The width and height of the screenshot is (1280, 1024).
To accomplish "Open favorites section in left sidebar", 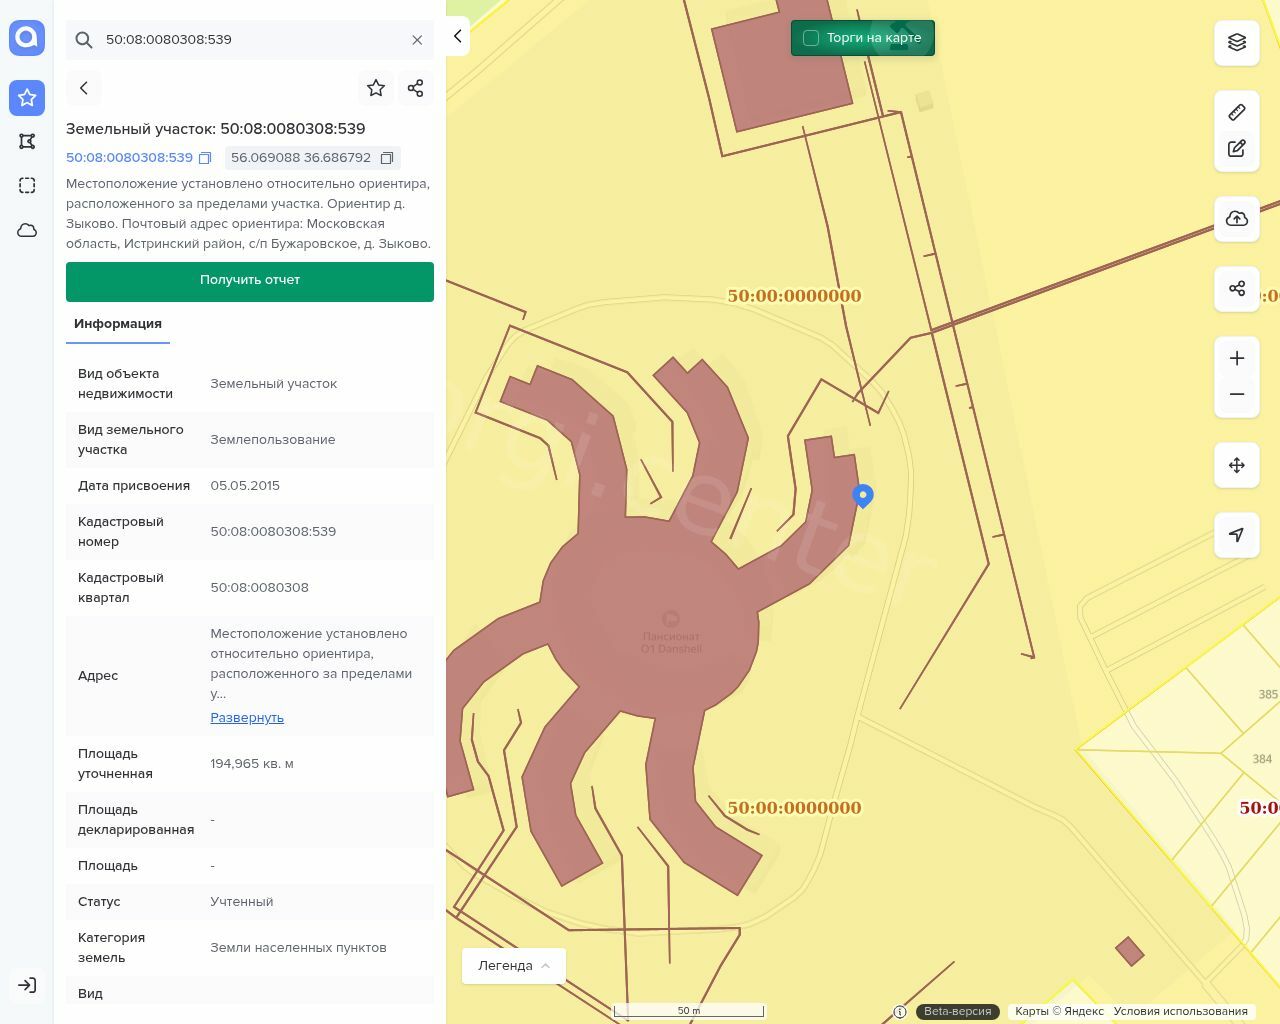I will point(27,97).
